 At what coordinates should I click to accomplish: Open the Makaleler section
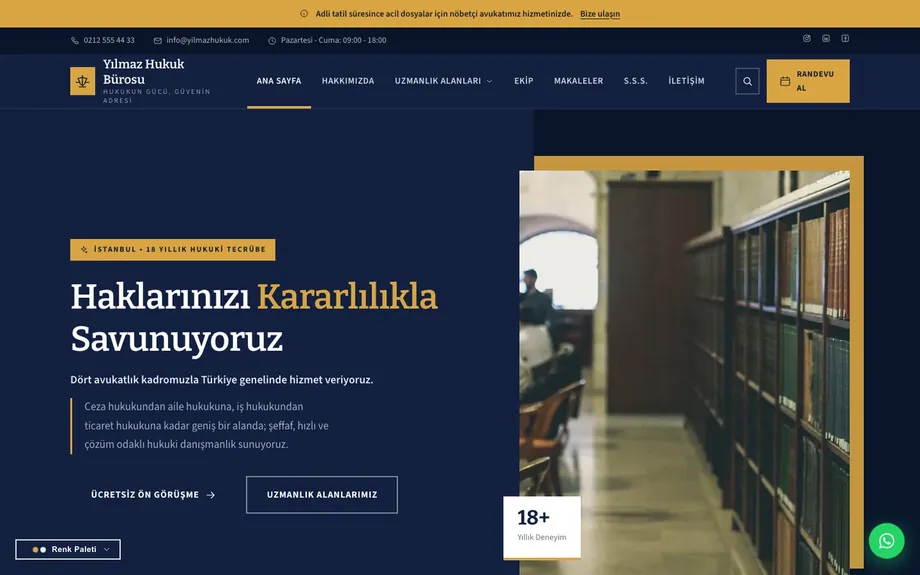579,81
